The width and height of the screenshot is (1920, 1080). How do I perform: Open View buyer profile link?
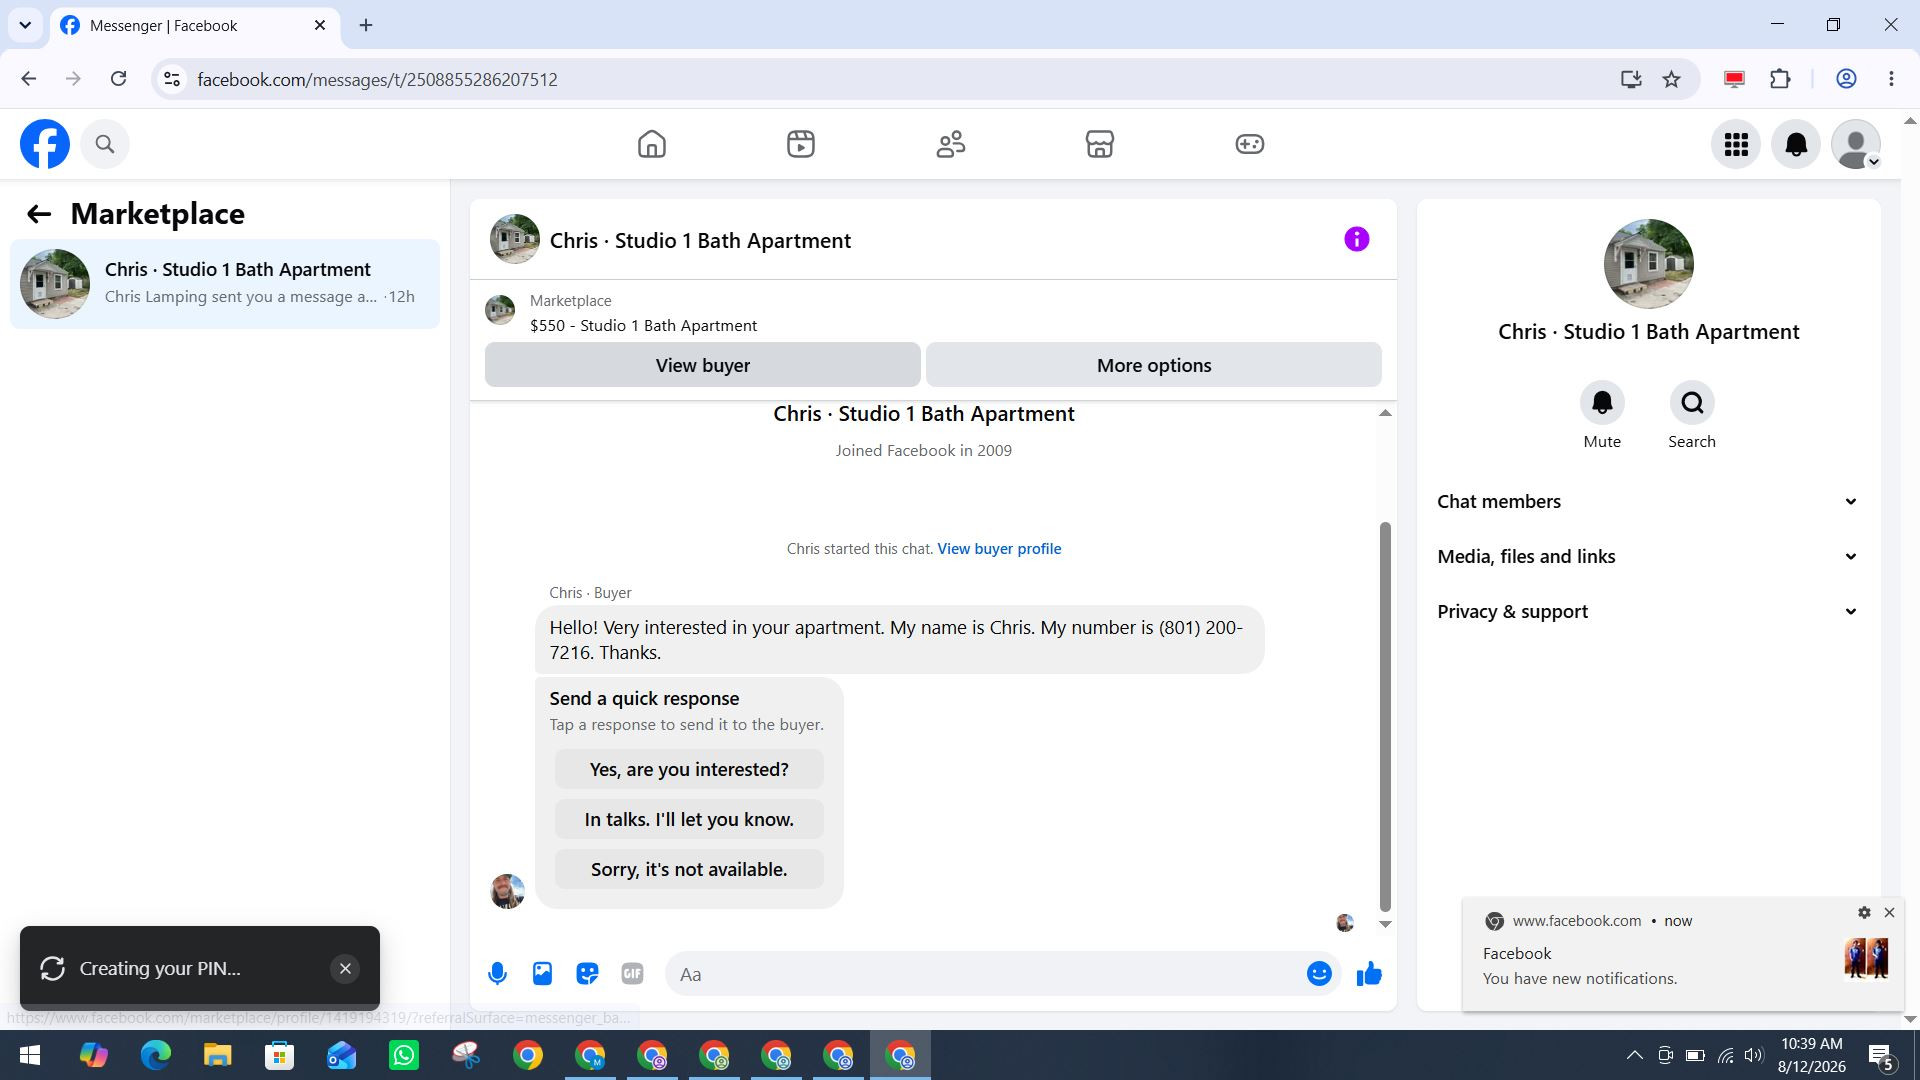(999, 549)
